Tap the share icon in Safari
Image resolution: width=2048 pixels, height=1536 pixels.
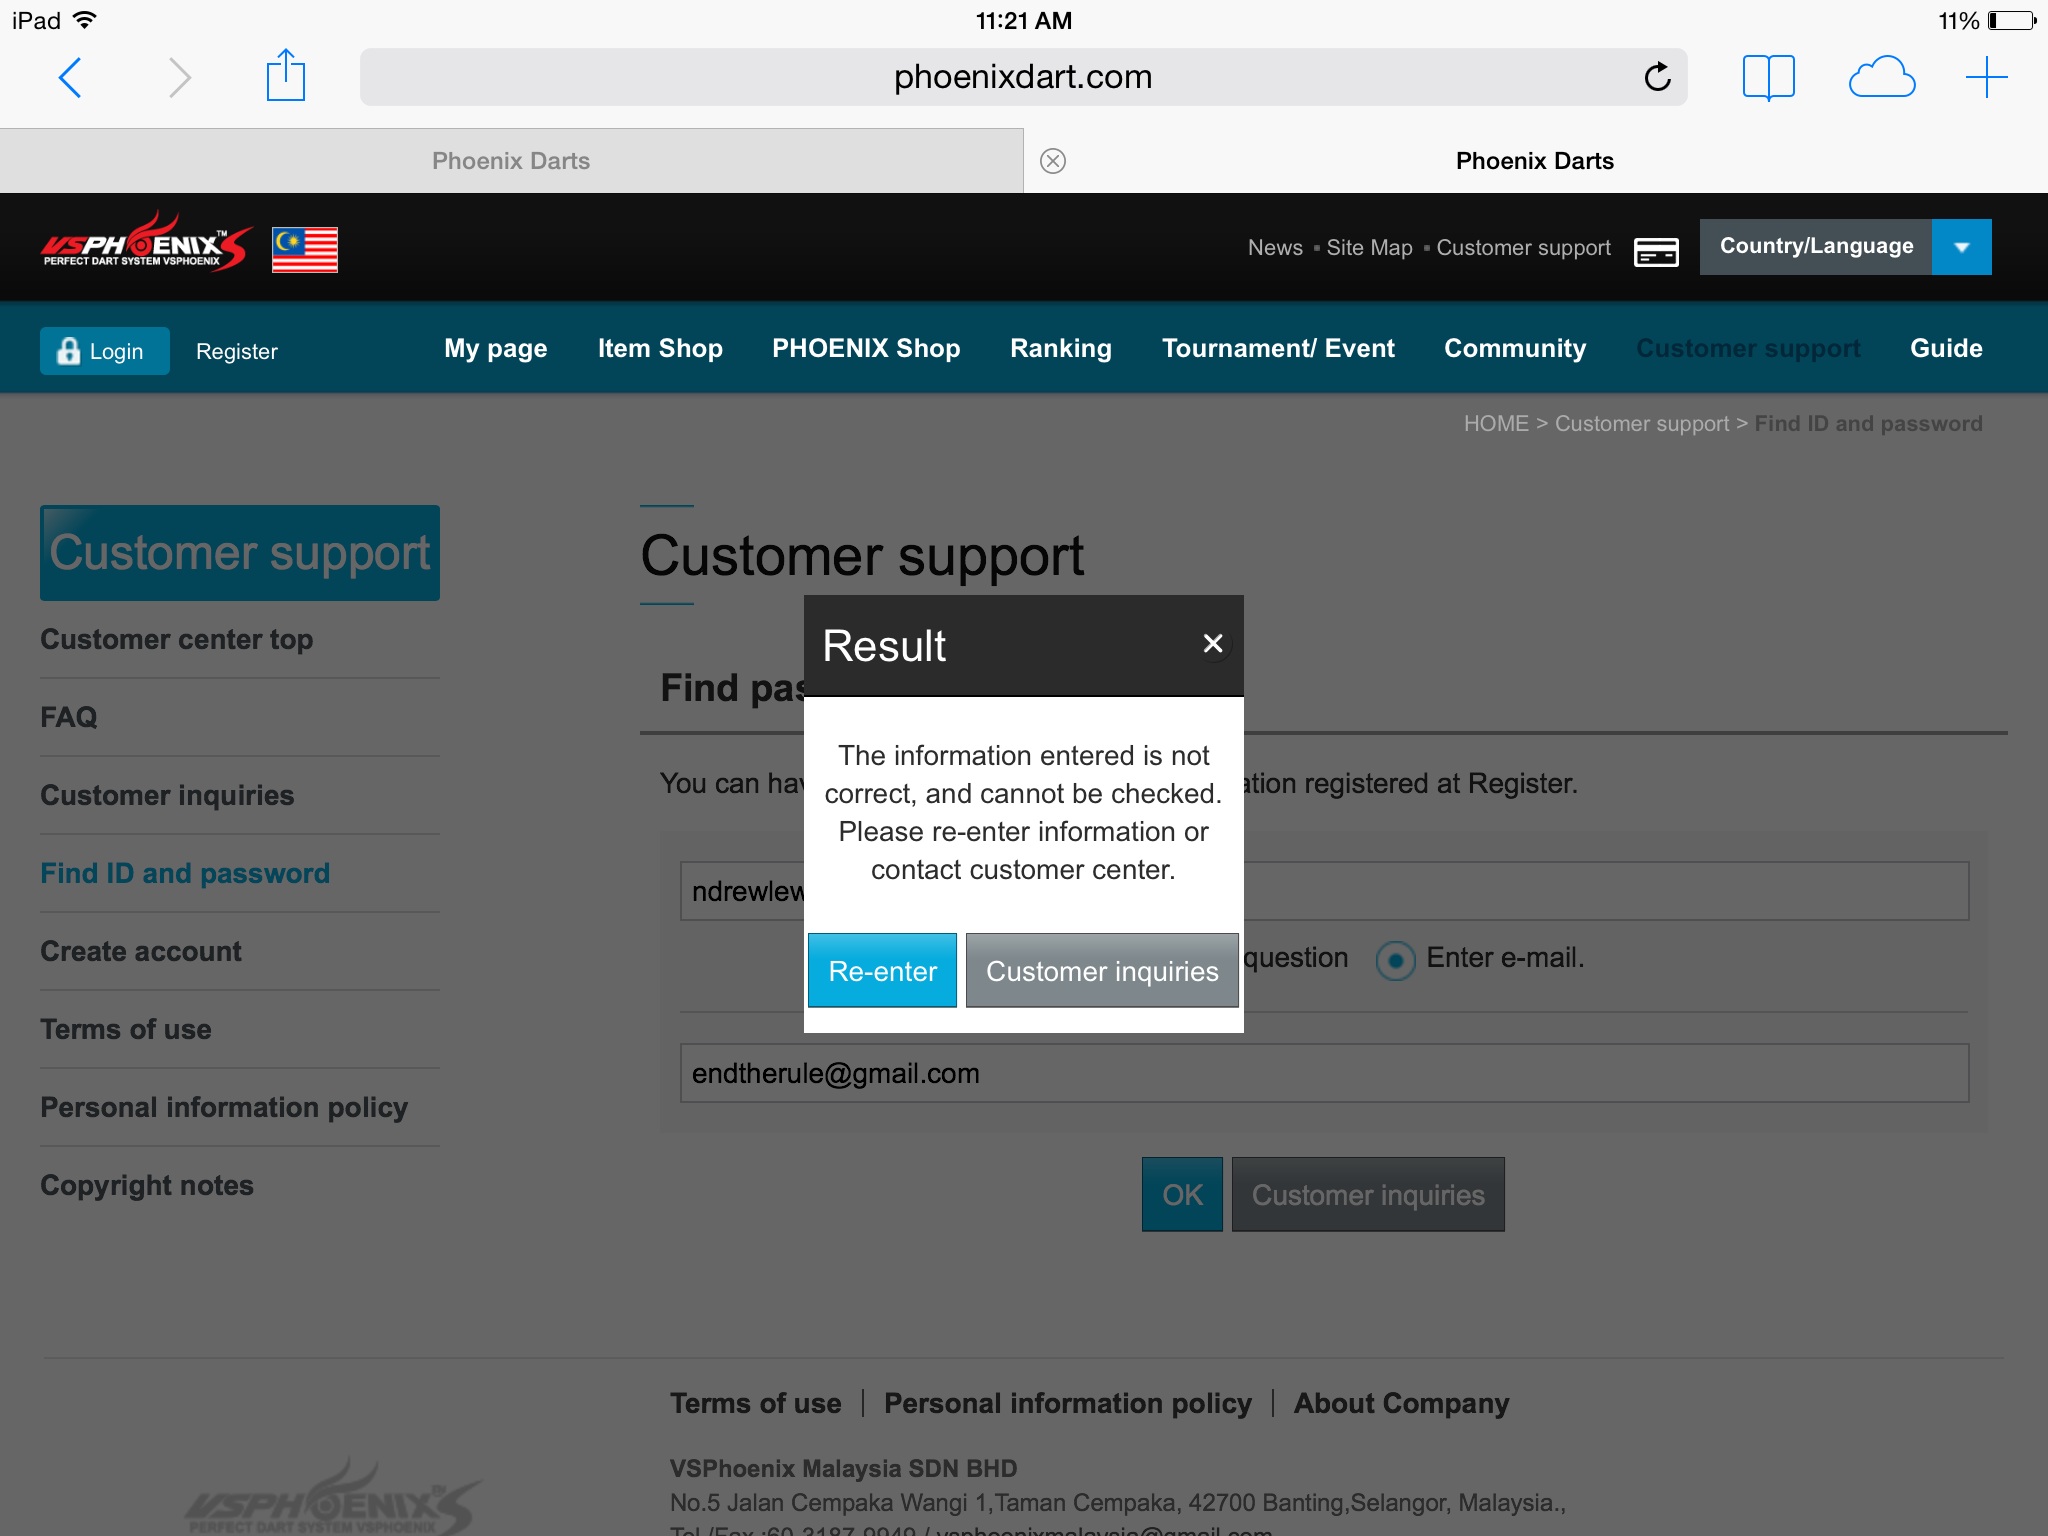pos(285,76)
